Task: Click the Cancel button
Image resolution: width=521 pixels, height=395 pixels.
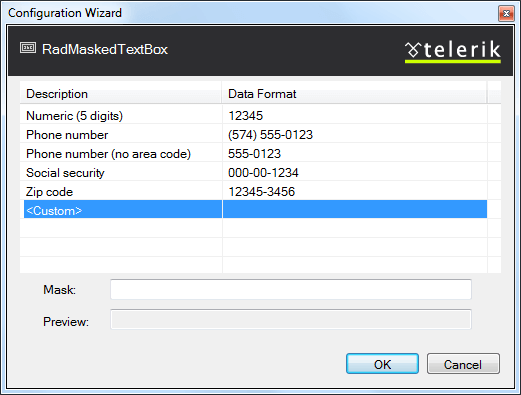Action: coord(463,364)
